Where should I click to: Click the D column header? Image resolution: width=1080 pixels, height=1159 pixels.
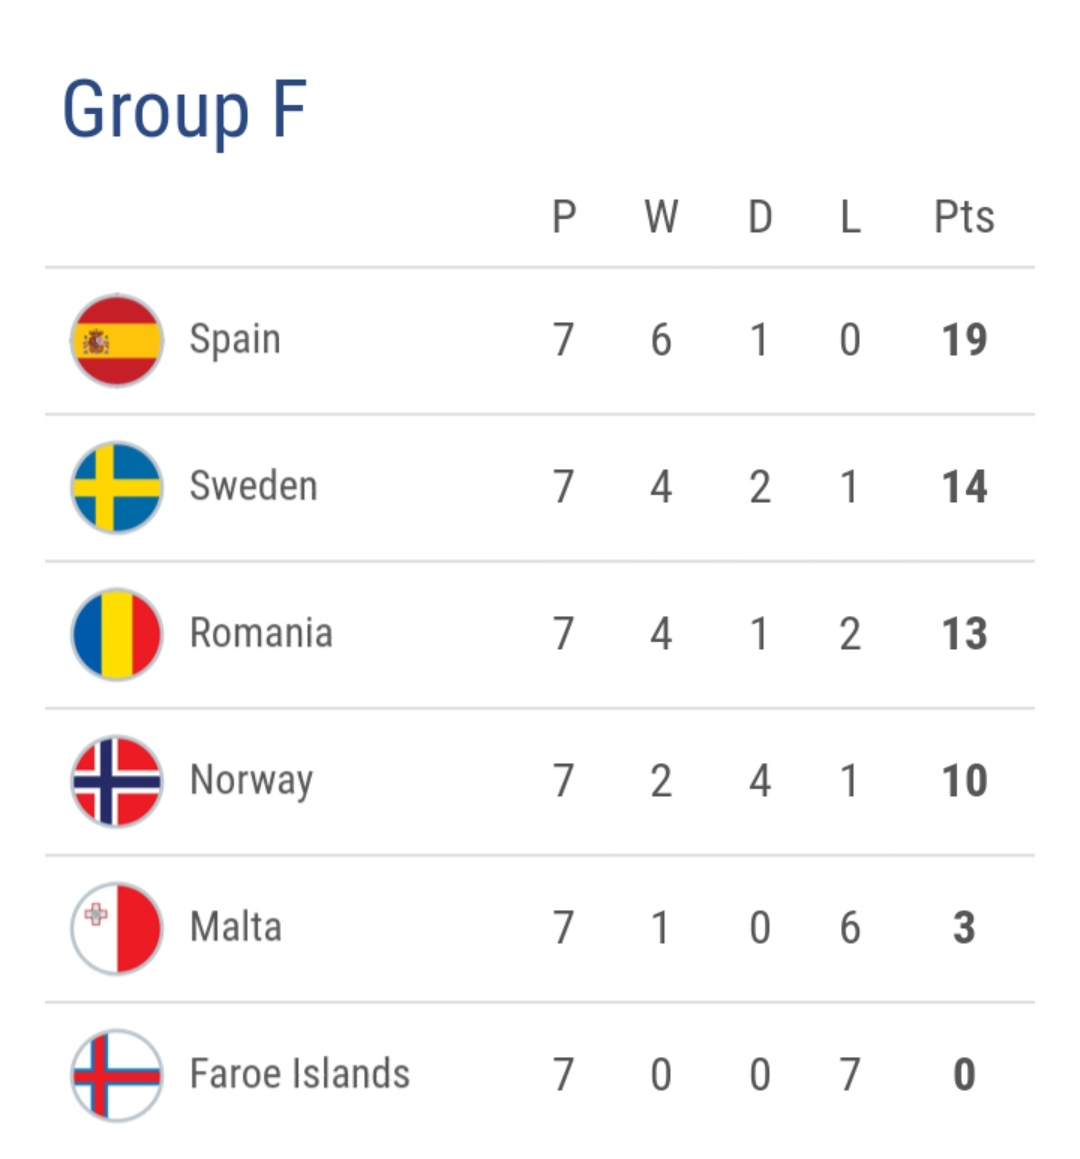[x=760, y=217]
